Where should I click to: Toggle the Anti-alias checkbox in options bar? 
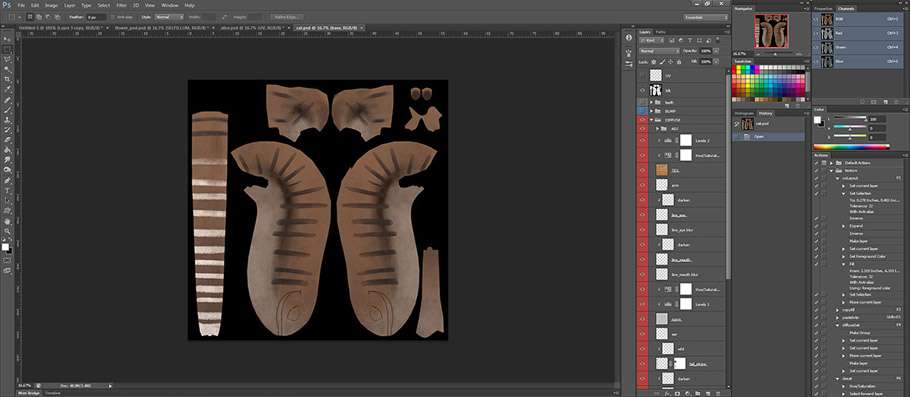tap(113, 17)
